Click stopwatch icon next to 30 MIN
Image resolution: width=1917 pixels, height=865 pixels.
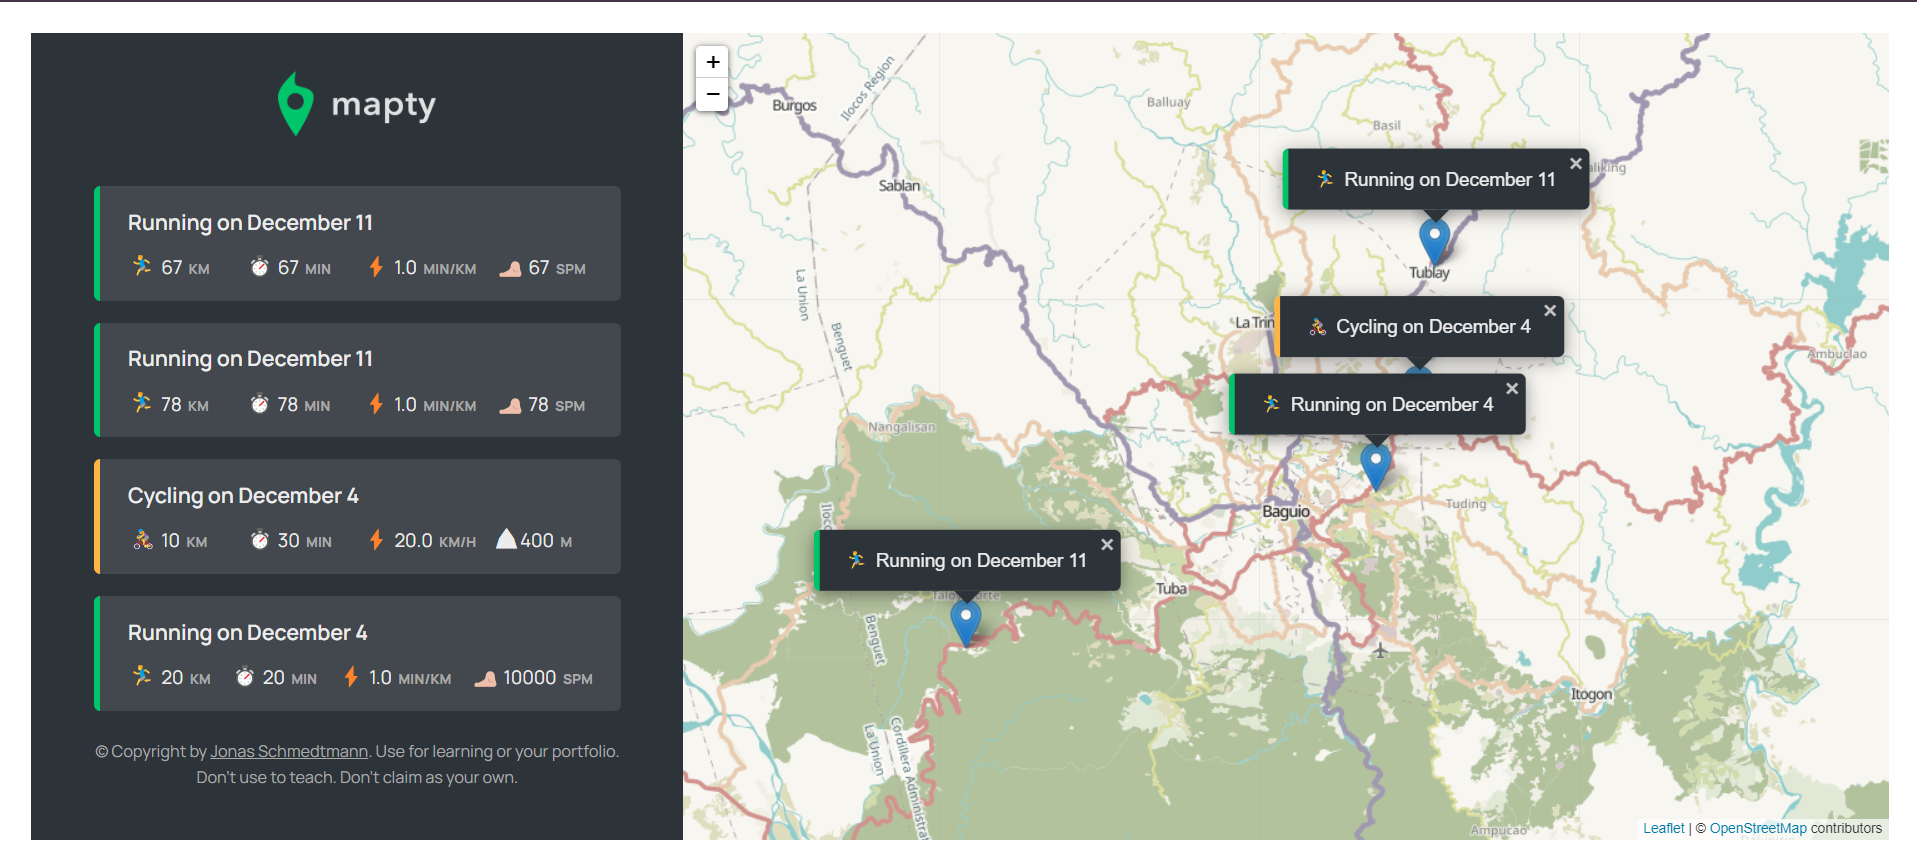259,540
